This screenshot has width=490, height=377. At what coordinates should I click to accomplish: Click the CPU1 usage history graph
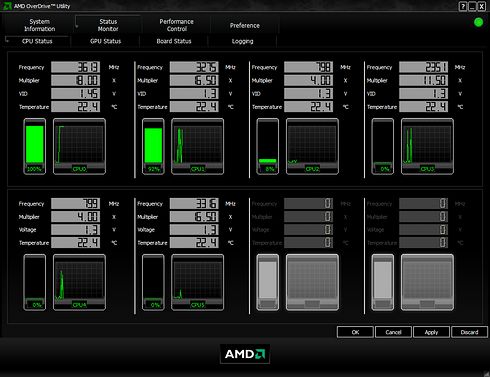[x=197, y=146]
